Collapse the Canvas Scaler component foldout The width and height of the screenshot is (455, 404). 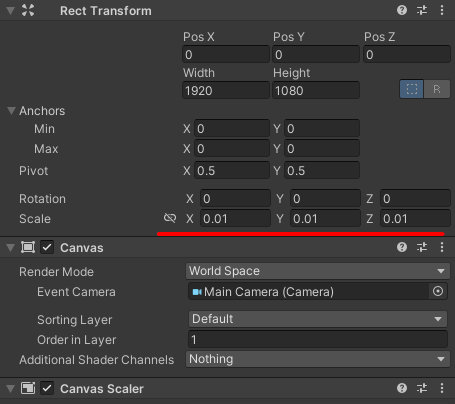coord(11,389)
